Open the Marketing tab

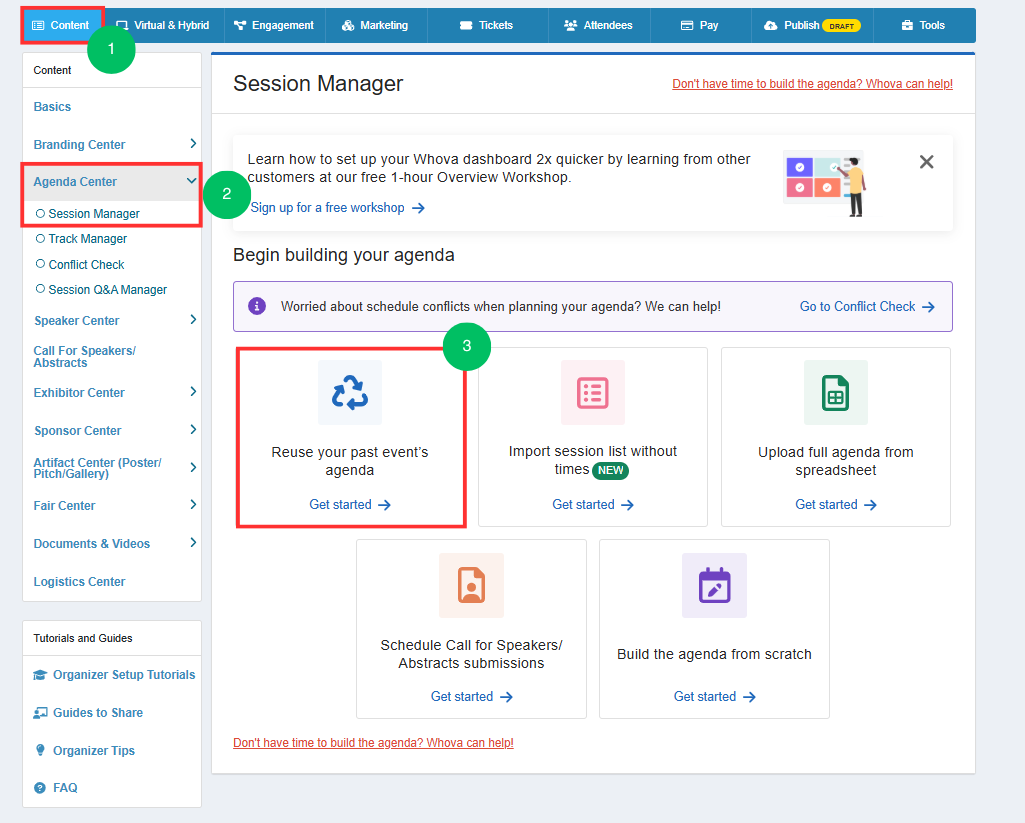[x=375, y=25]
